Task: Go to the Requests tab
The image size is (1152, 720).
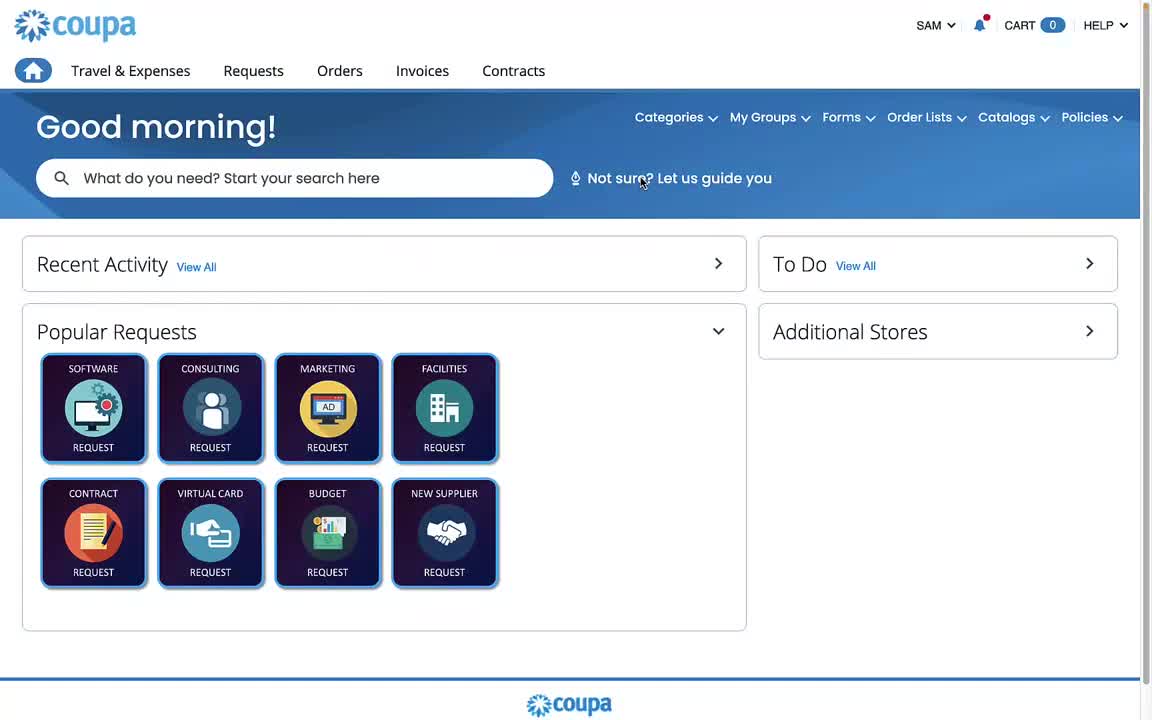Action: [x=253, y=71]
